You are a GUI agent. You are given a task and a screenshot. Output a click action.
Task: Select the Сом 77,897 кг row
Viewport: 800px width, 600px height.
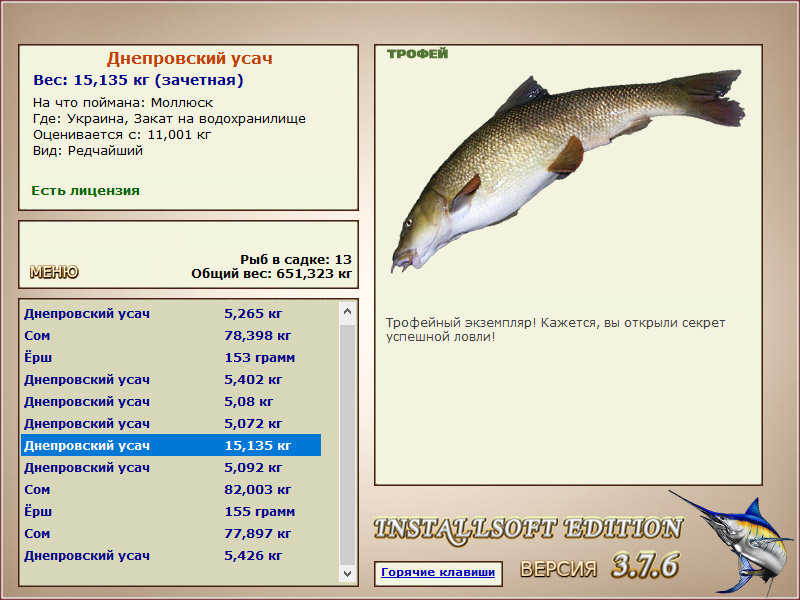pos(171,533)
